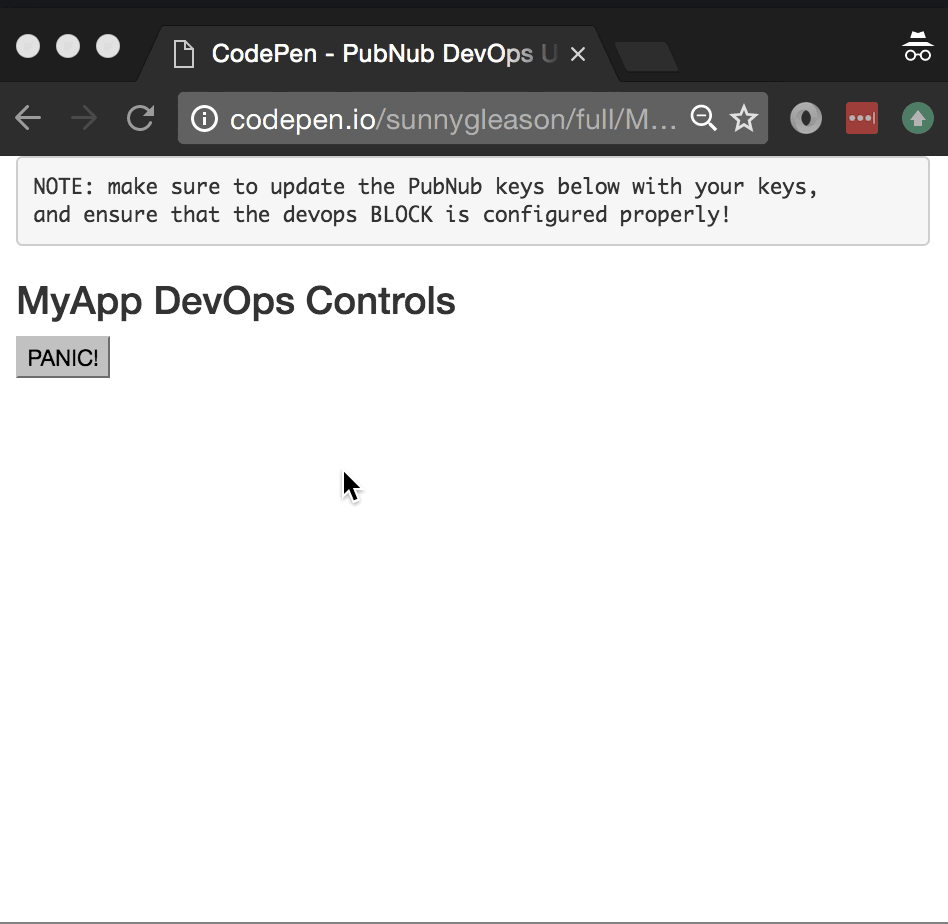Click the green up-arrow extension icon
Screen dimensions: 948x924
917,119
